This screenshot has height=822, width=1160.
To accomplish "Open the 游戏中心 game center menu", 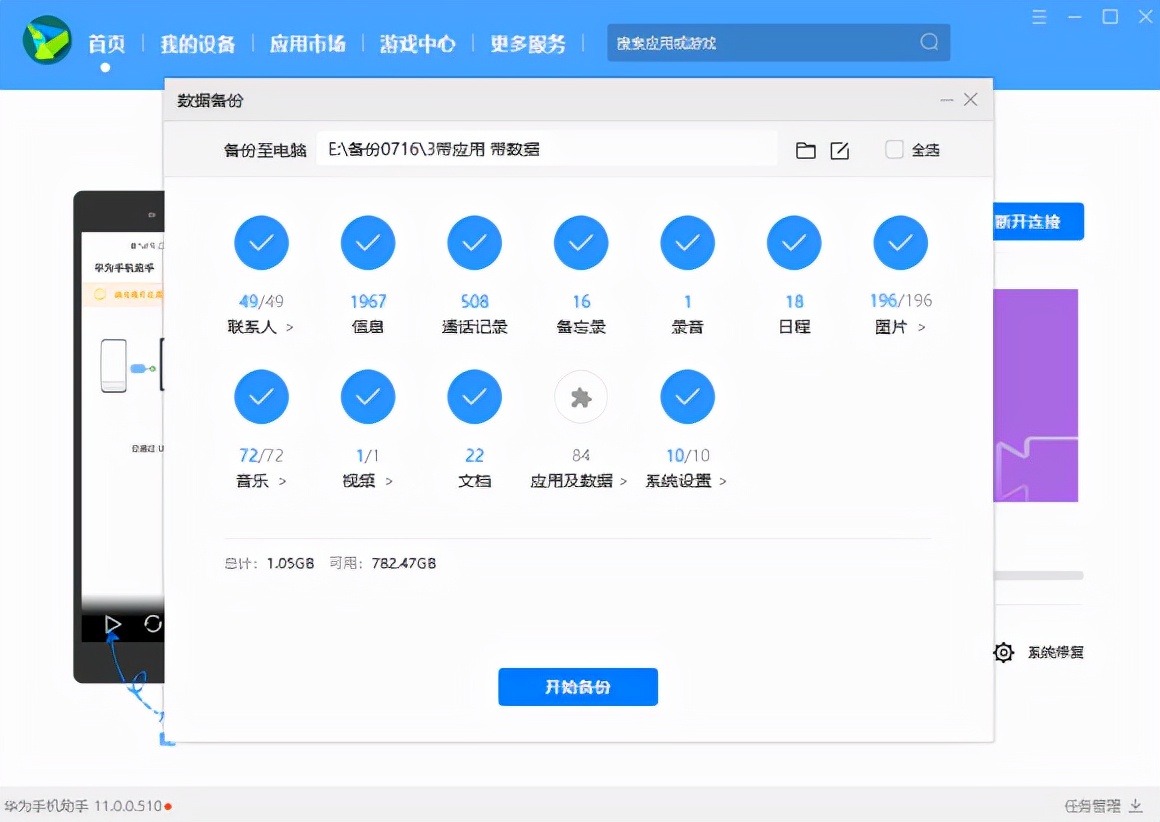I will tap(417, 43).
